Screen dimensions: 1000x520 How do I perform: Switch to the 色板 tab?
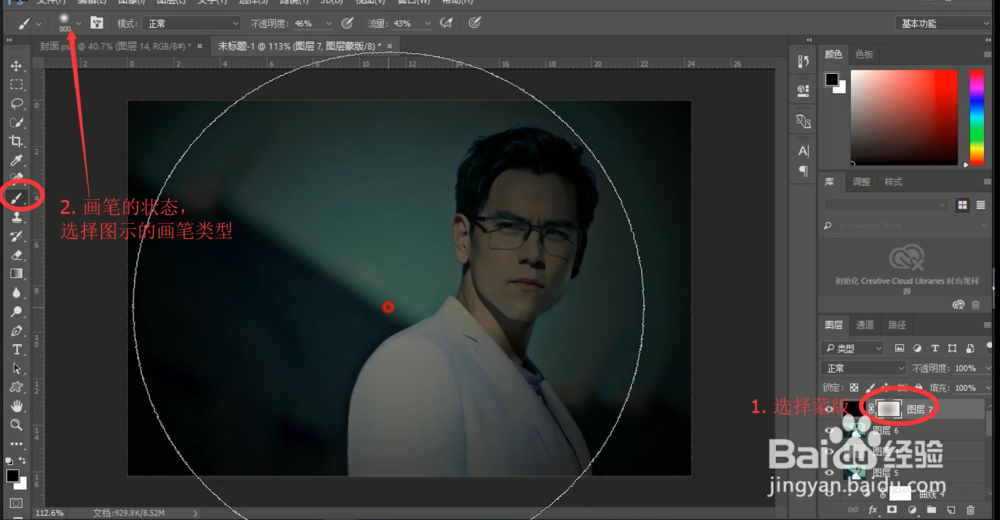tap(864, 54)
